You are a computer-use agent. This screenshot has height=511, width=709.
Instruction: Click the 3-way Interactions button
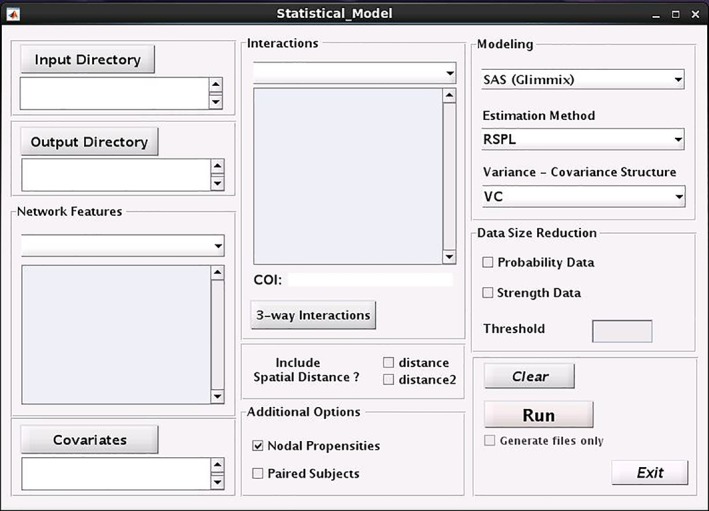click(313, 315)
